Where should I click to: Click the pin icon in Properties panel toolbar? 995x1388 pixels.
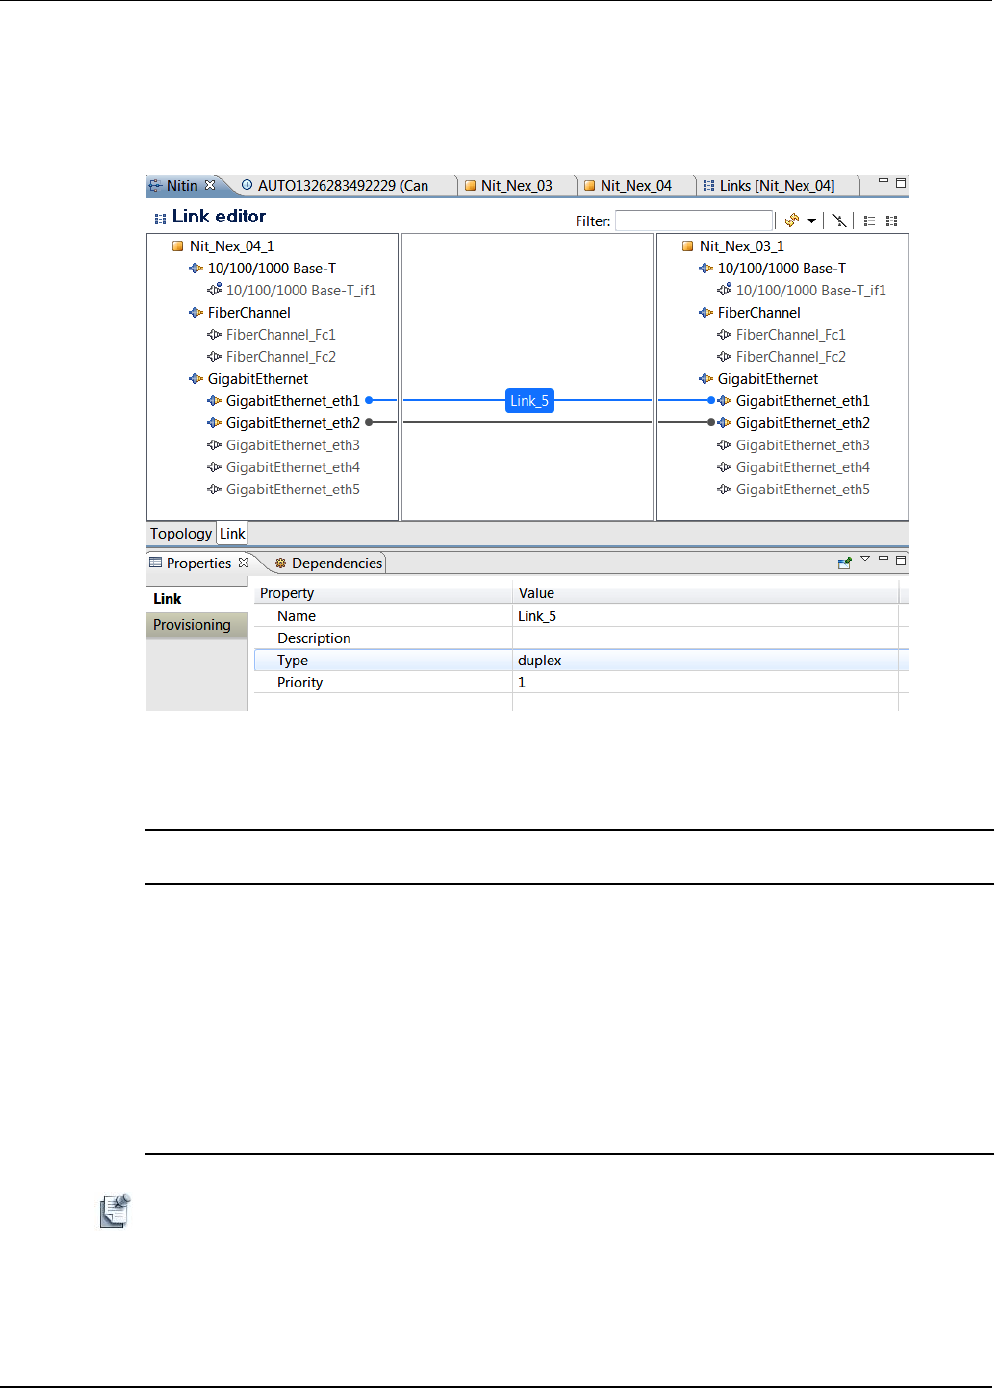(845, 563)
